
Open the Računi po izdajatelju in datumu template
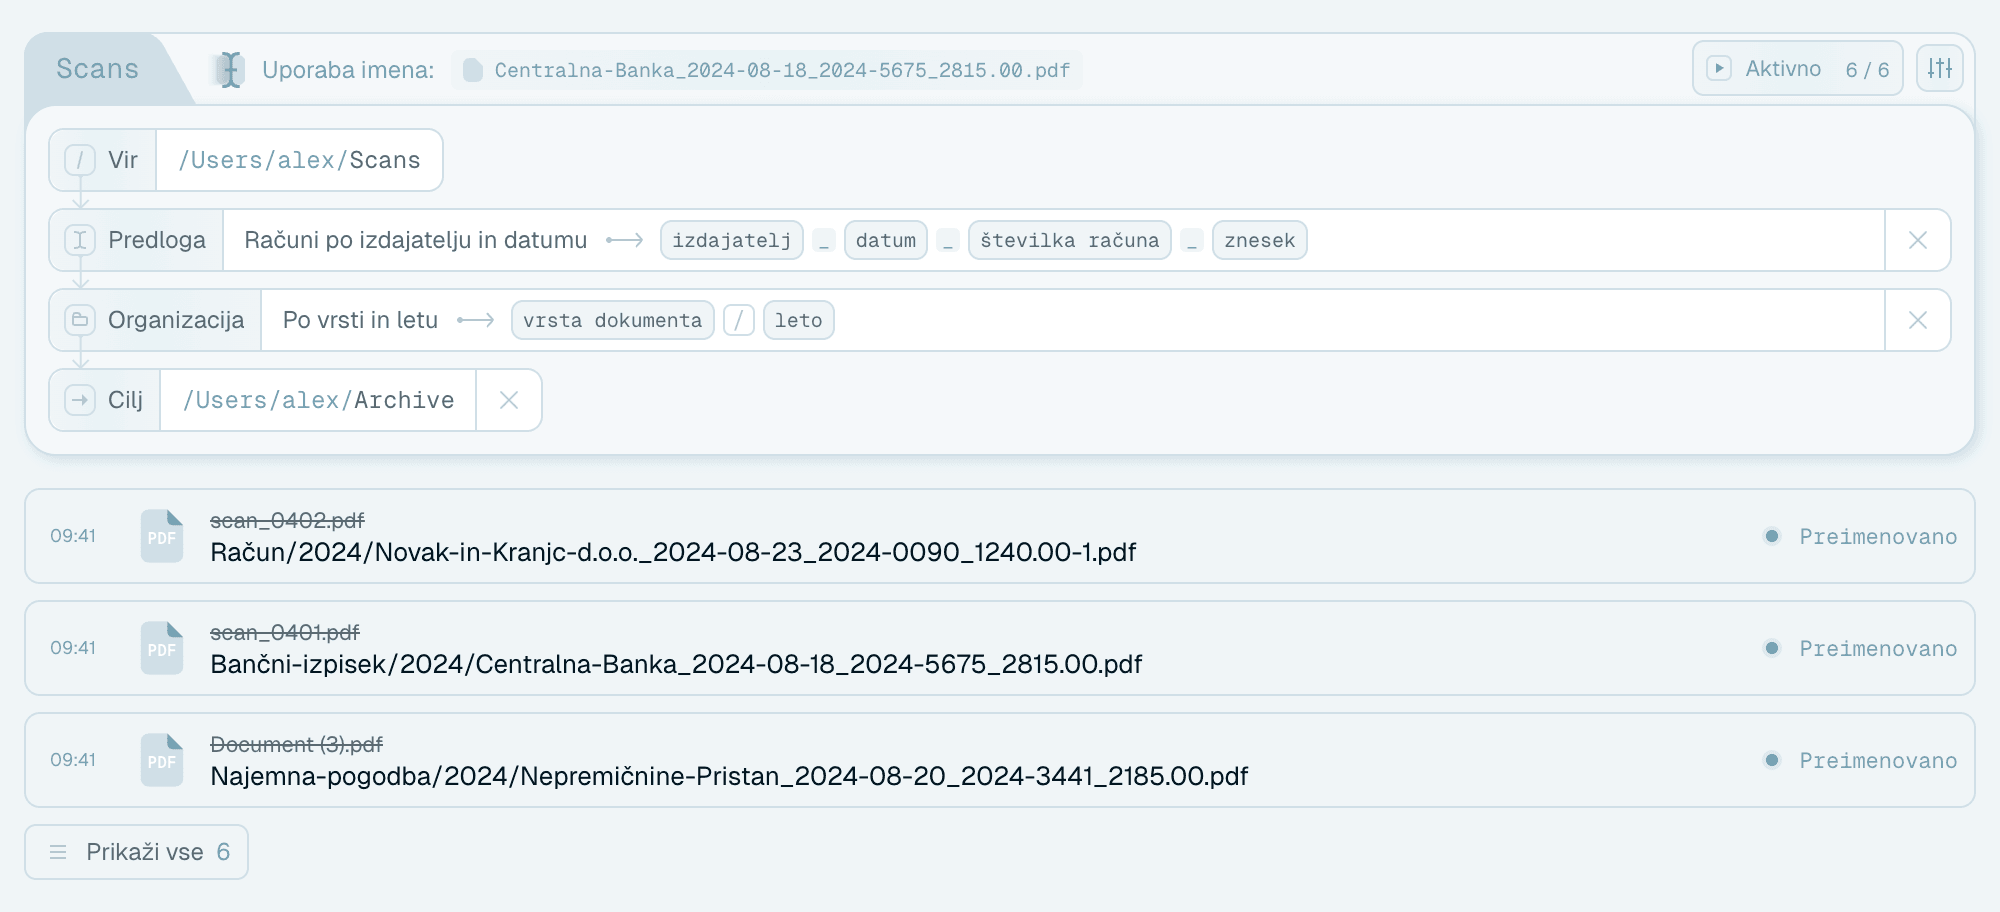tap(415, 240)
